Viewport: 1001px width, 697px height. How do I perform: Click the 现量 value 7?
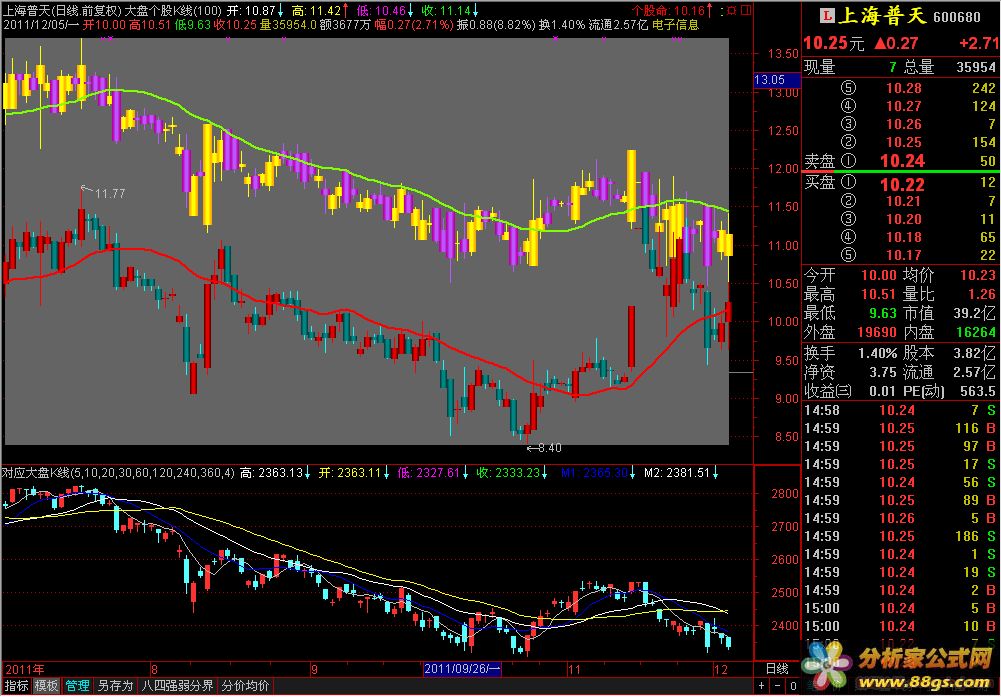[892, 67]
